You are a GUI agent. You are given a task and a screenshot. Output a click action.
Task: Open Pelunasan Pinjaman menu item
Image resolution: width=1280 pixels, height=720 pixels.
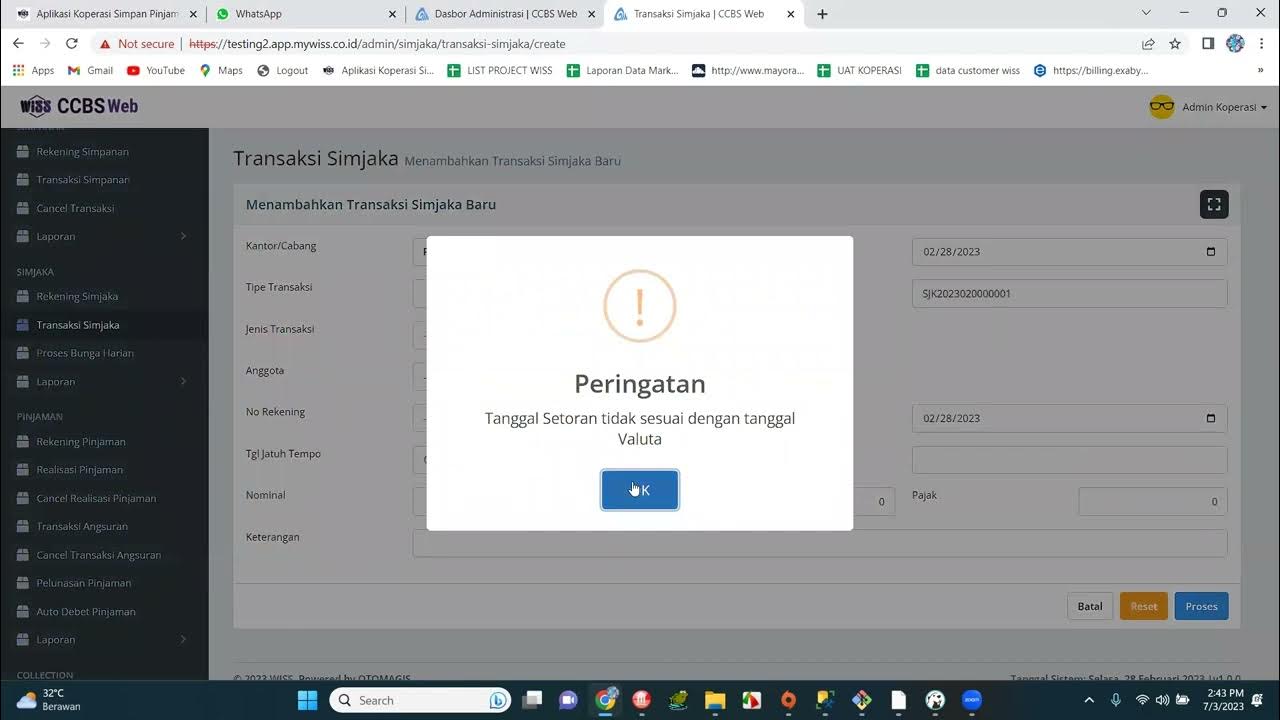coord(84,583)
